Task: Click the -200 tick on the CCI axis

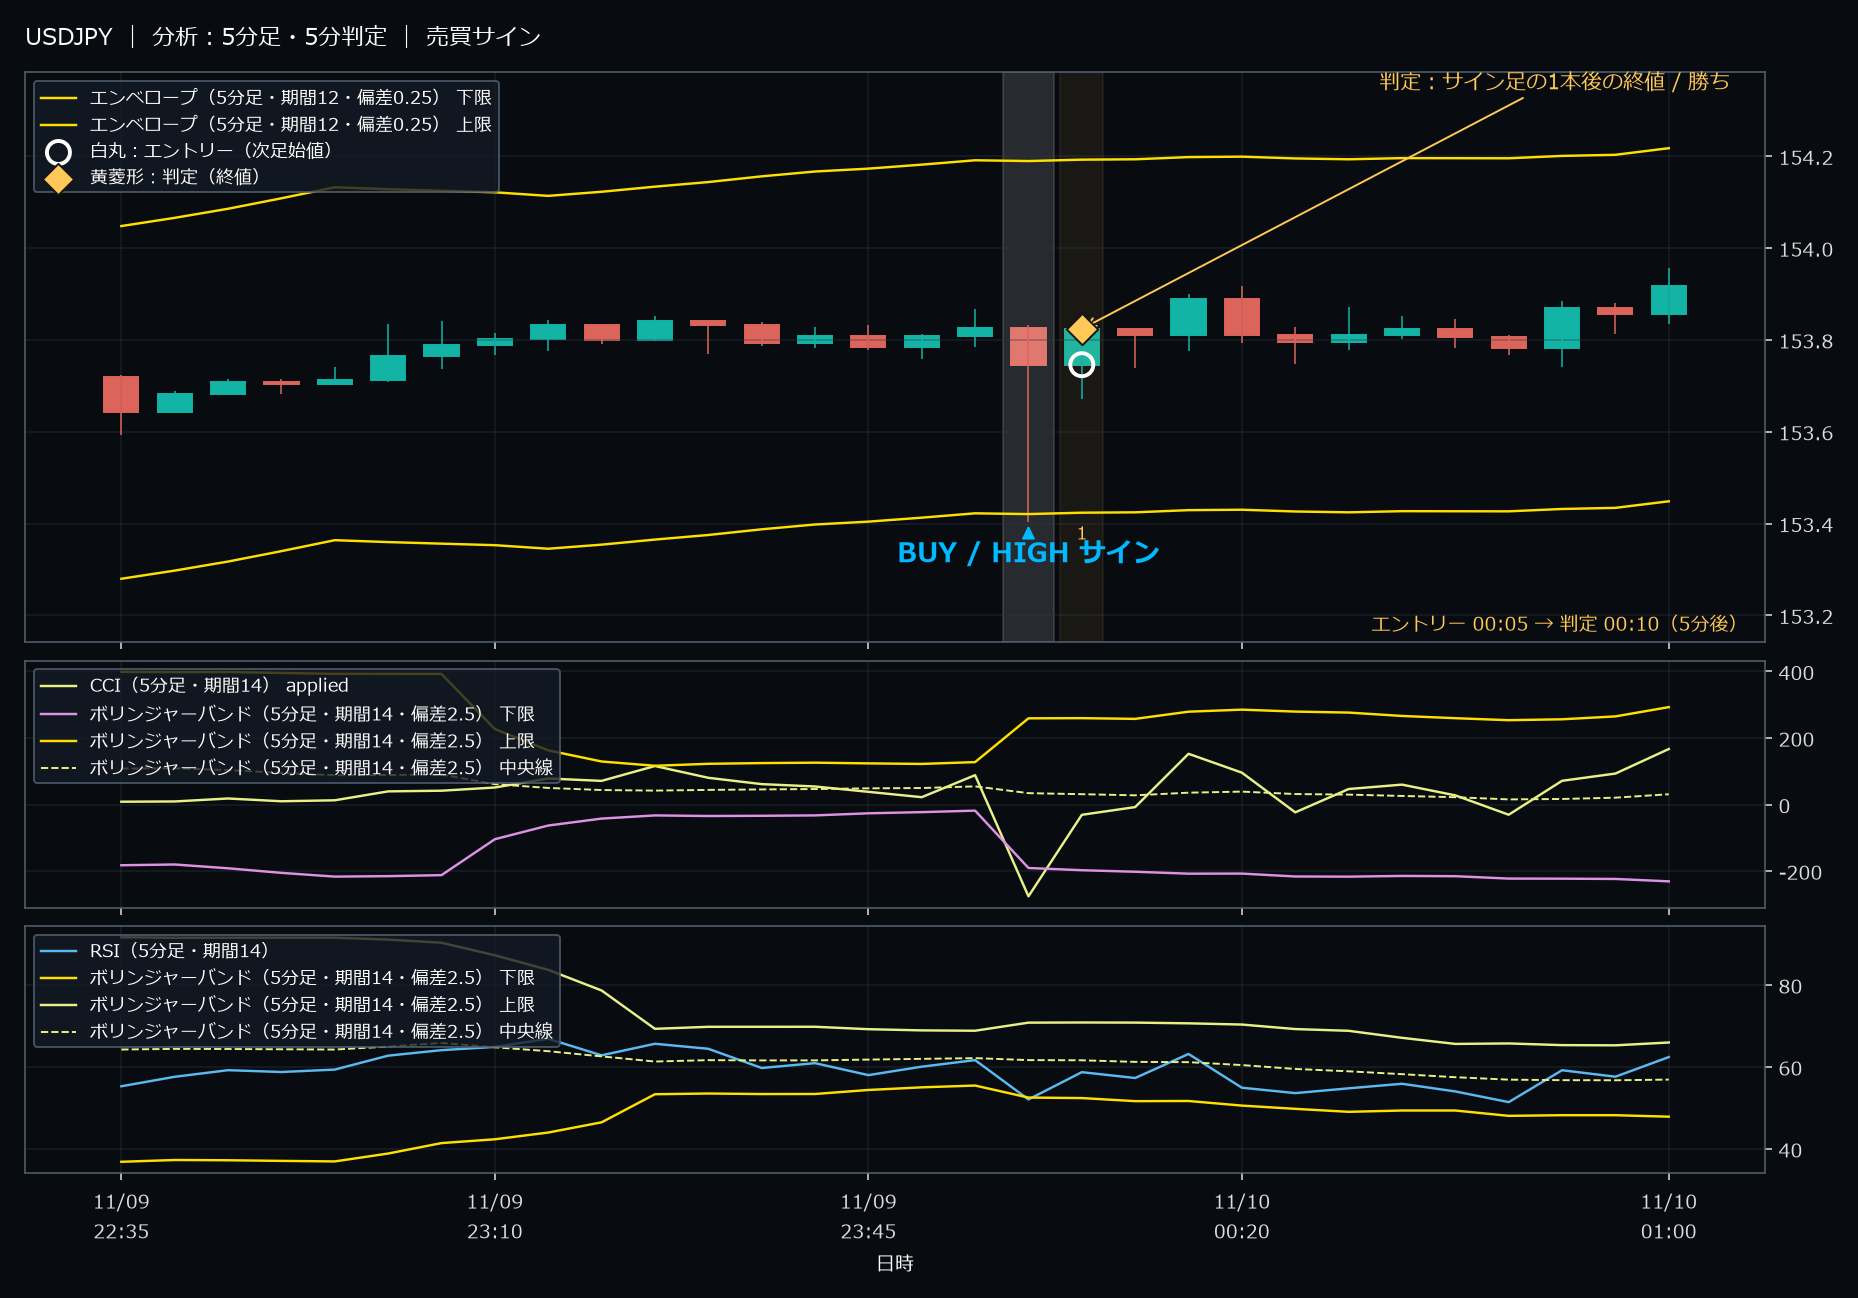Action: pyautogui.click(x=1800, y=873)
